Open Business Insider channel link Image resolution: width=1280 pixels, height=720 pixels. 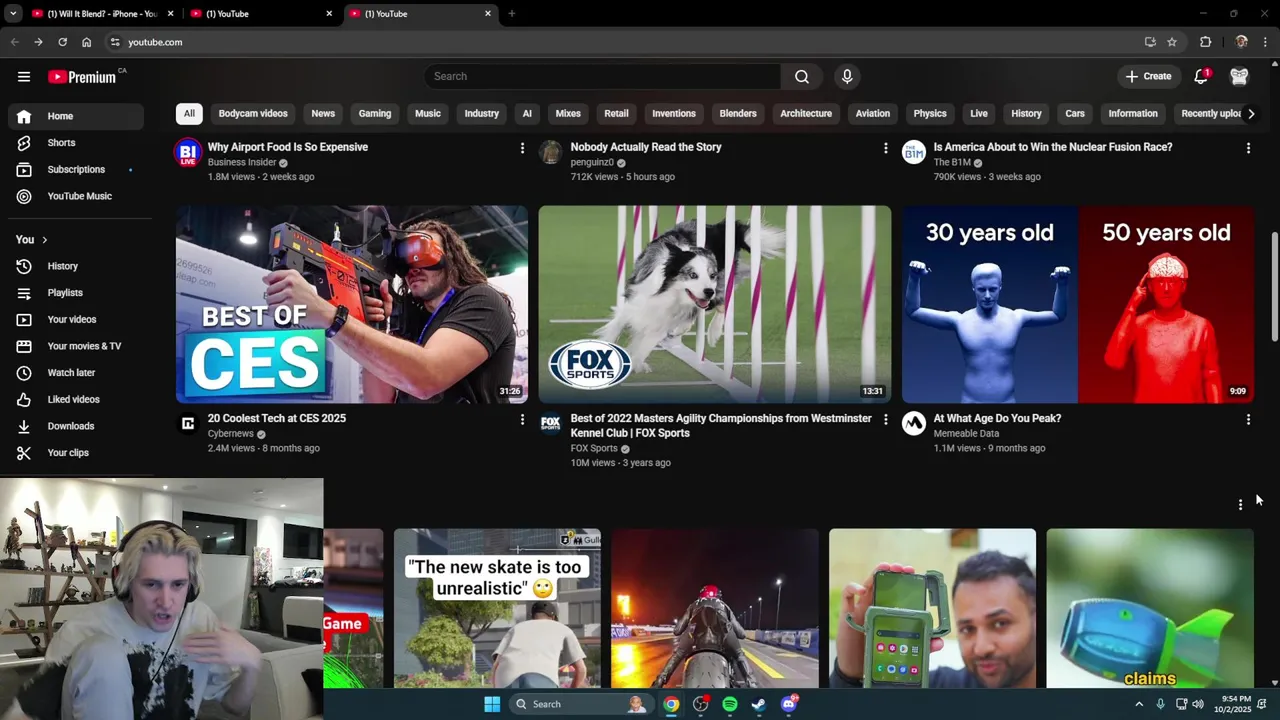click(x=242, y=162)
